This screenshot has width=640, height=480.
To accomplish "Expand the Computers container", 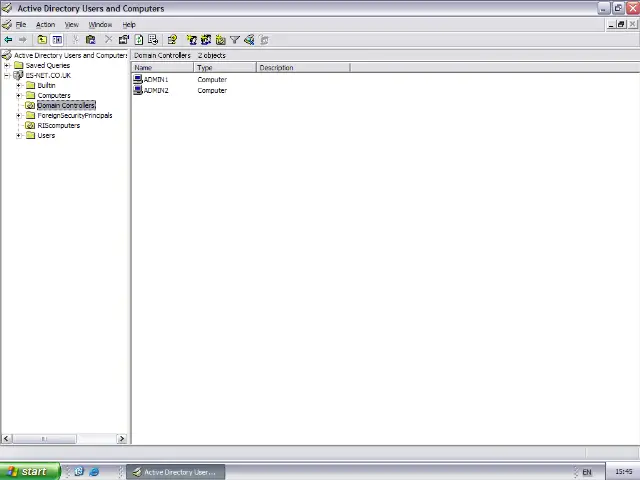I will click(x=18, y=96).
